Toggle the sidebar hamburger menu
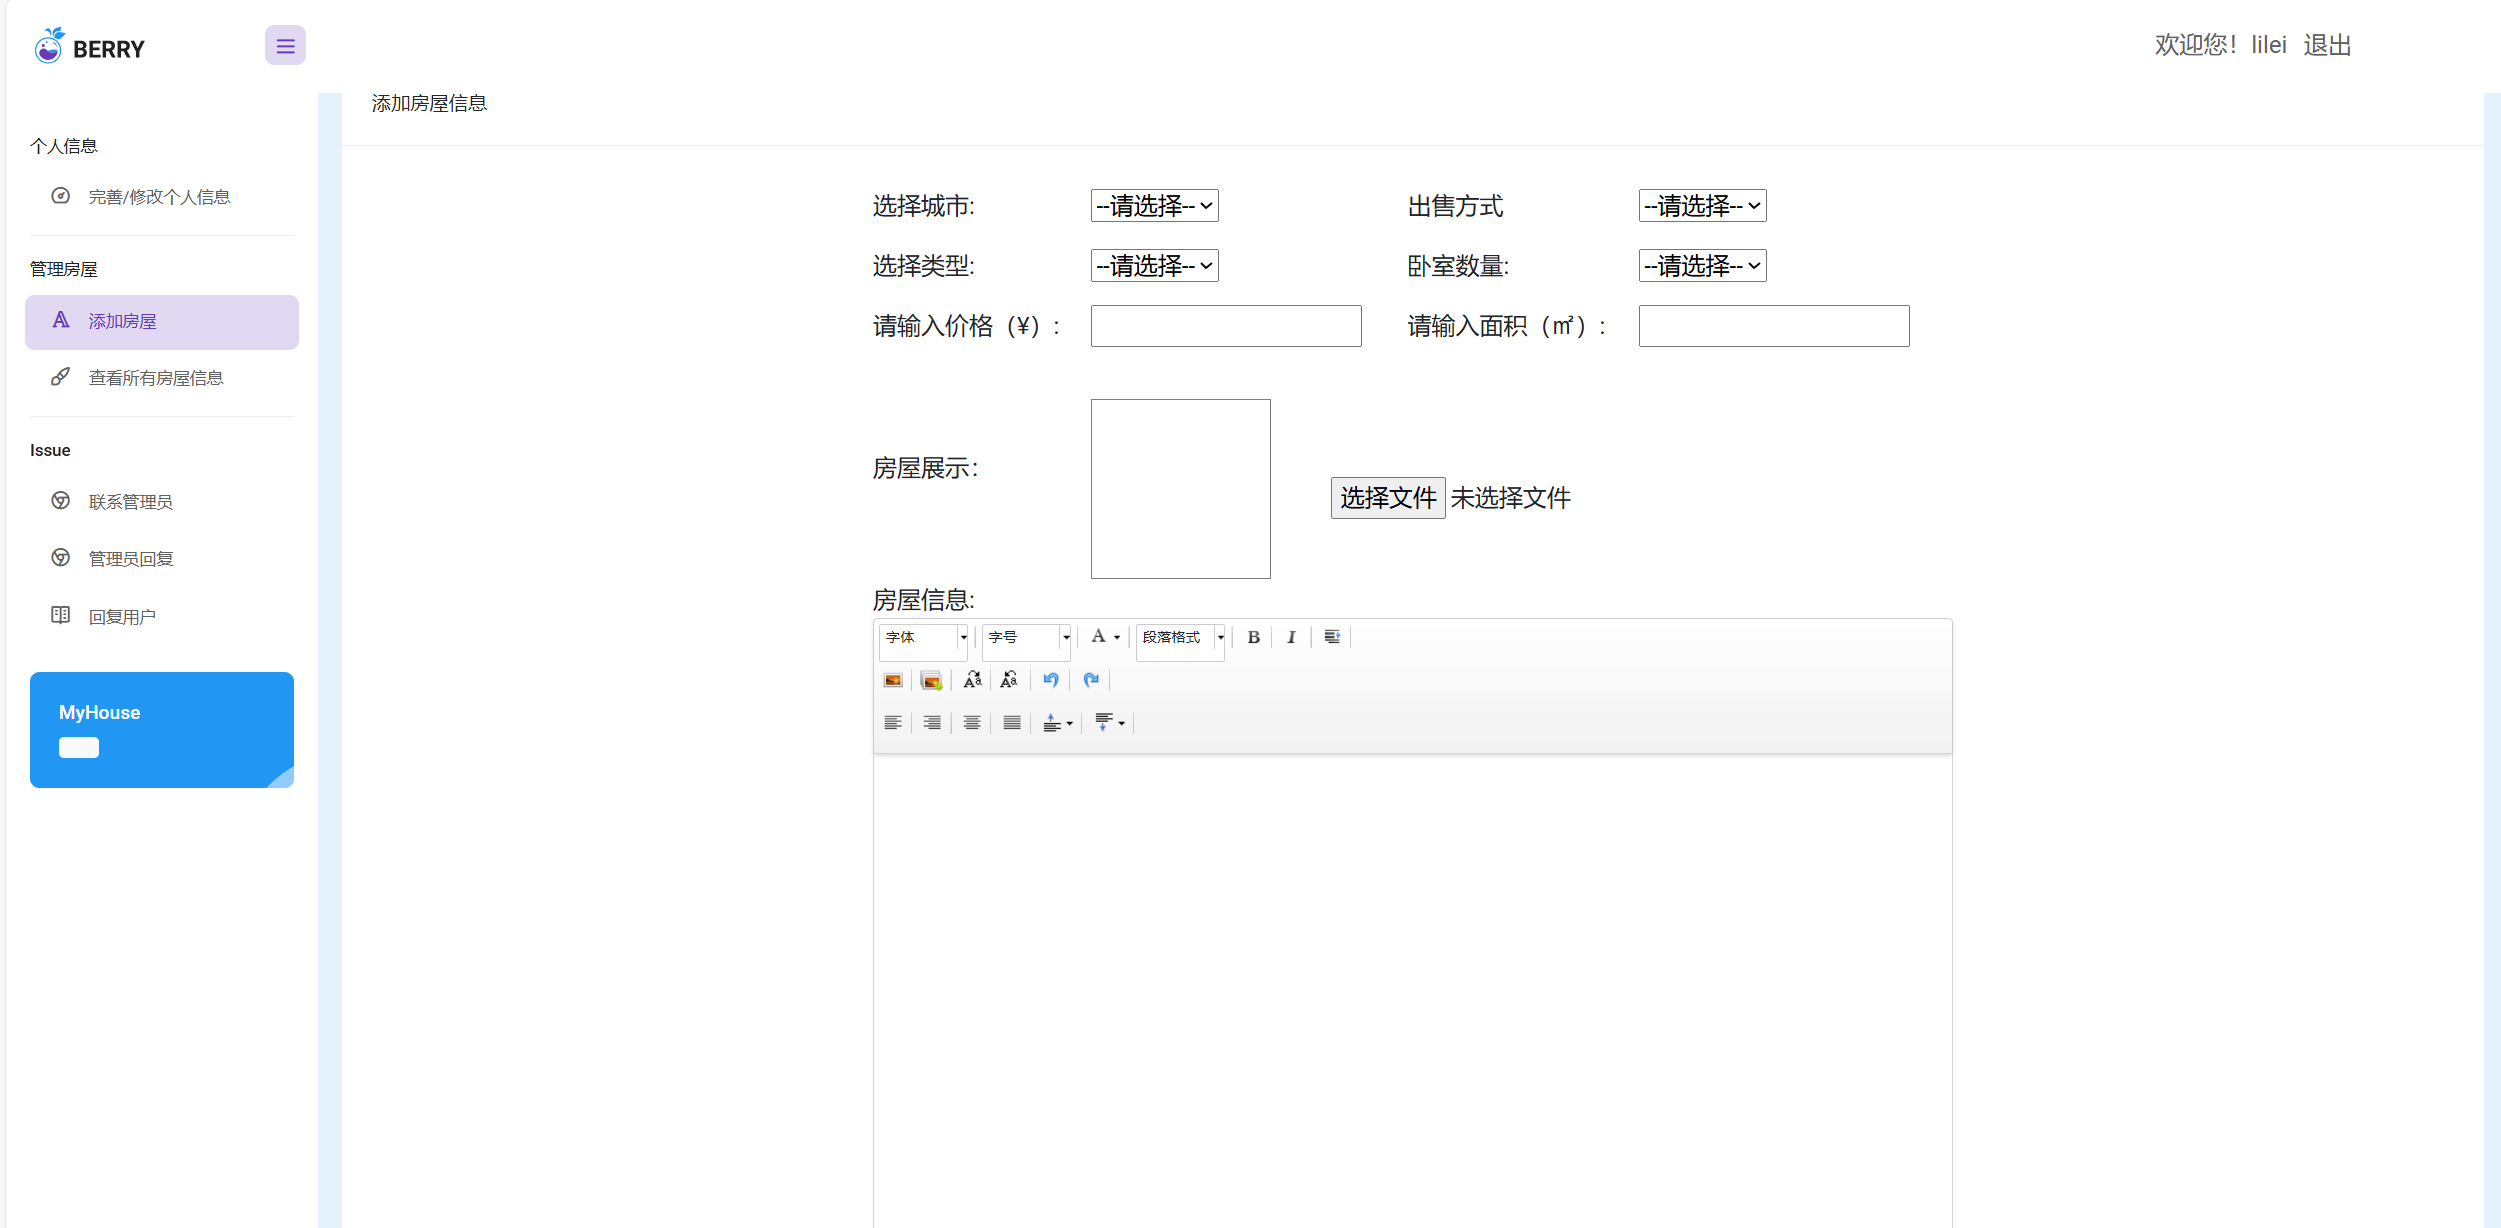Image resolution: width=2501 pixels, height=1228 pixels. coord(285,45)
